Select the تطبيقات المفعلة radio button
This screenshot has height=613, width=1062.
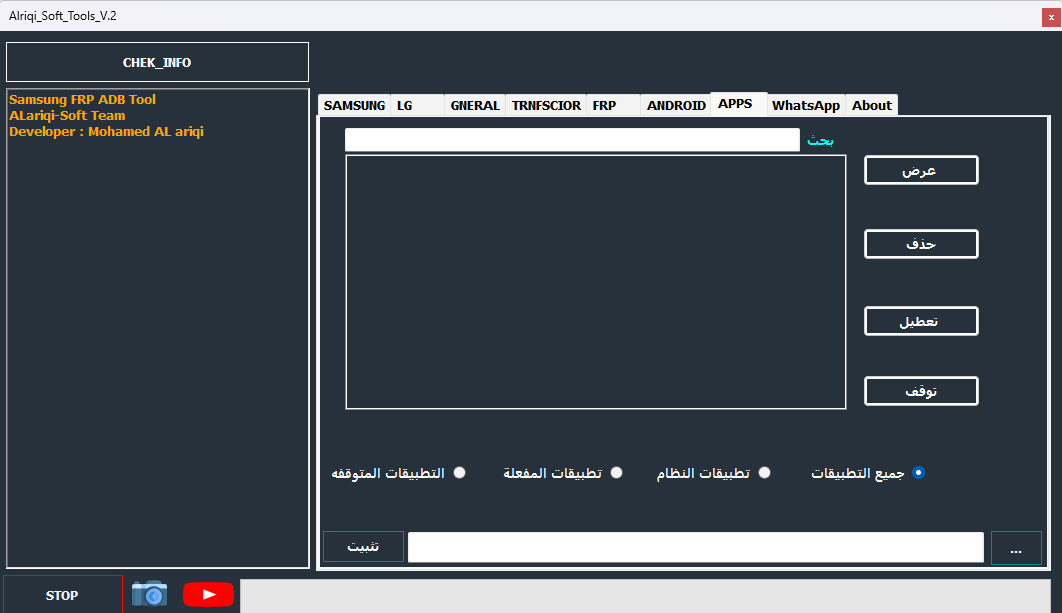[x=616, y=472]
